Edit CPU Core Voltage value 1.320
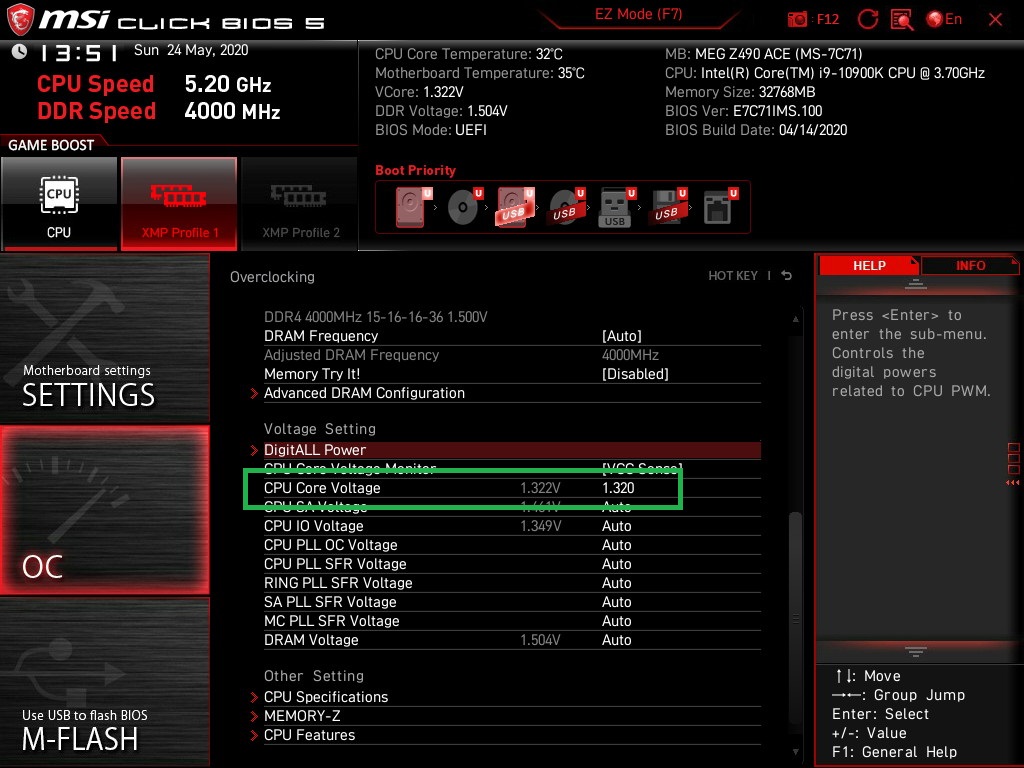1024x768 pixels. coord(618,488)
